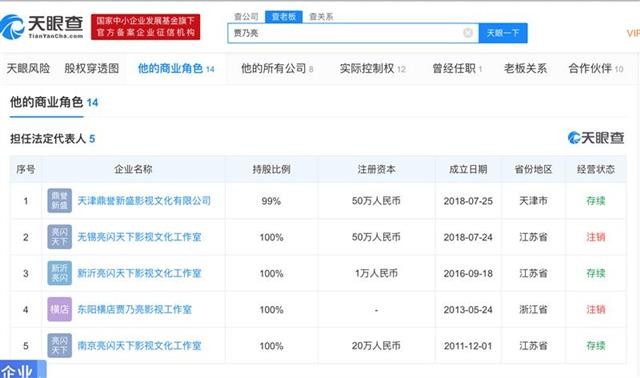Viewport: 640px width, 378px height.
Task: Open 天津鼎誉新盛影视文化有限公司 link
Action: point(144,201)
